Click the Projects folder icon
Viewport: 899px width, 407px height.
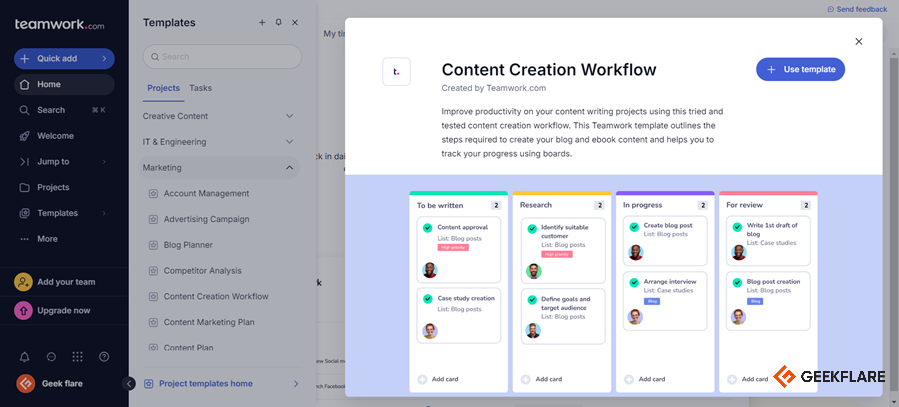click(x=24, y=187)
